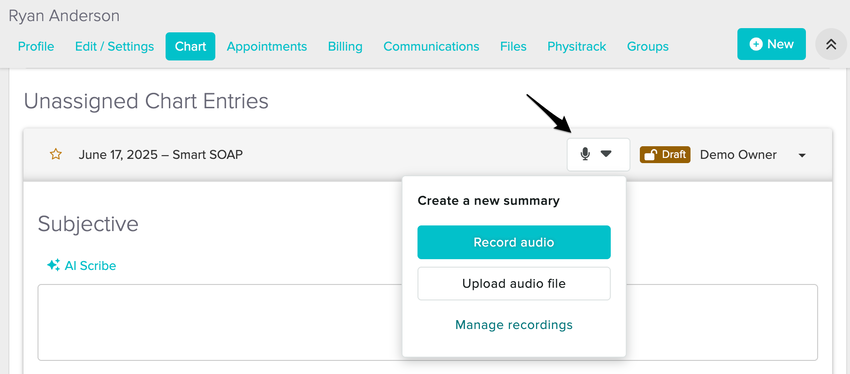Expand the Demo Owner dropdown arrow
The width and height of the screenshot is (850, 374).
[x=802, y=156]
